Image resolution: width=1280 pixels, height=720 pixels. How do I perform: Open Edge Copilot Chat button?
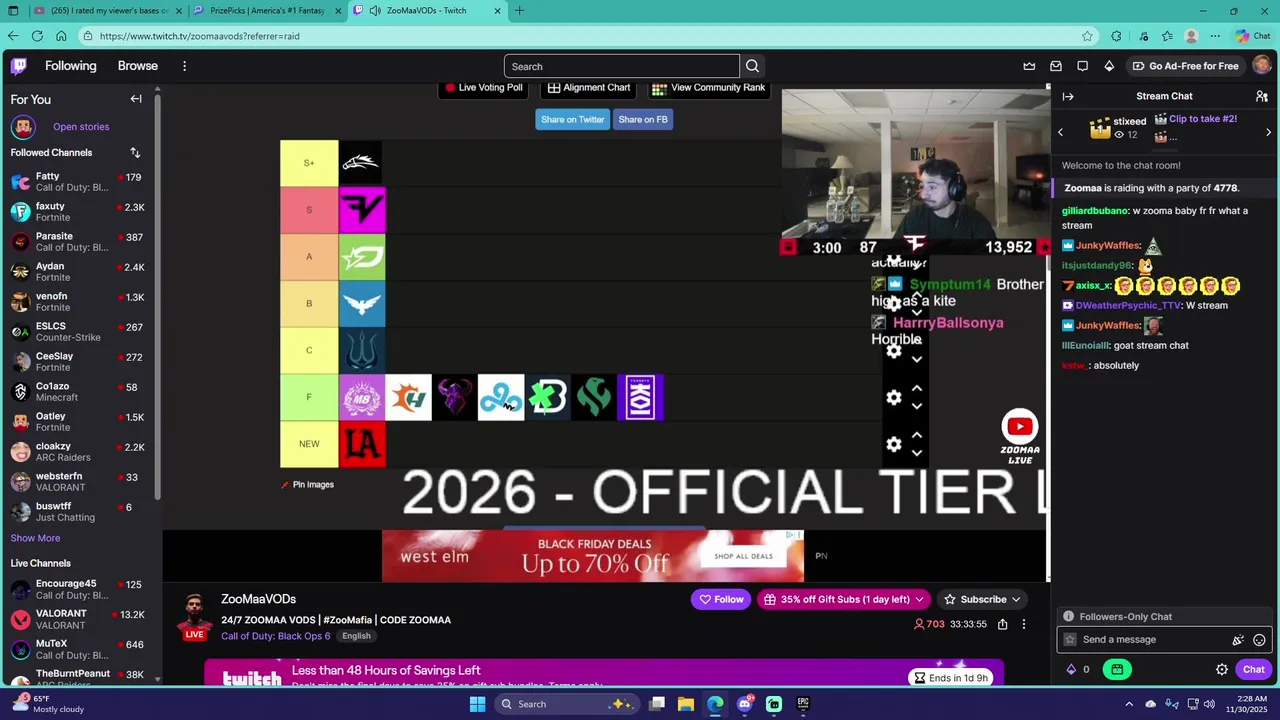click(x=1252, y=36)
